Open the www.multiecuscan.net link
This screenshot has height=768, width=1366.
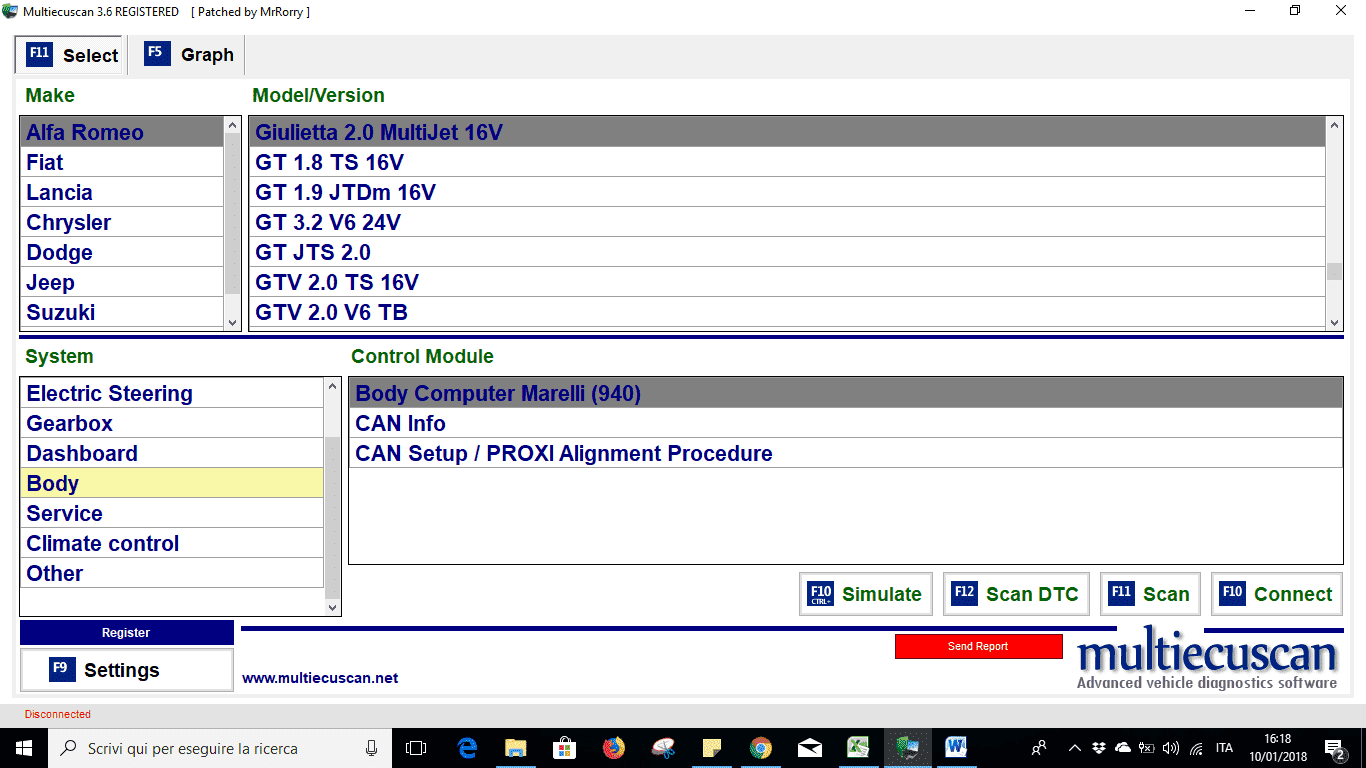click(320, 678)
